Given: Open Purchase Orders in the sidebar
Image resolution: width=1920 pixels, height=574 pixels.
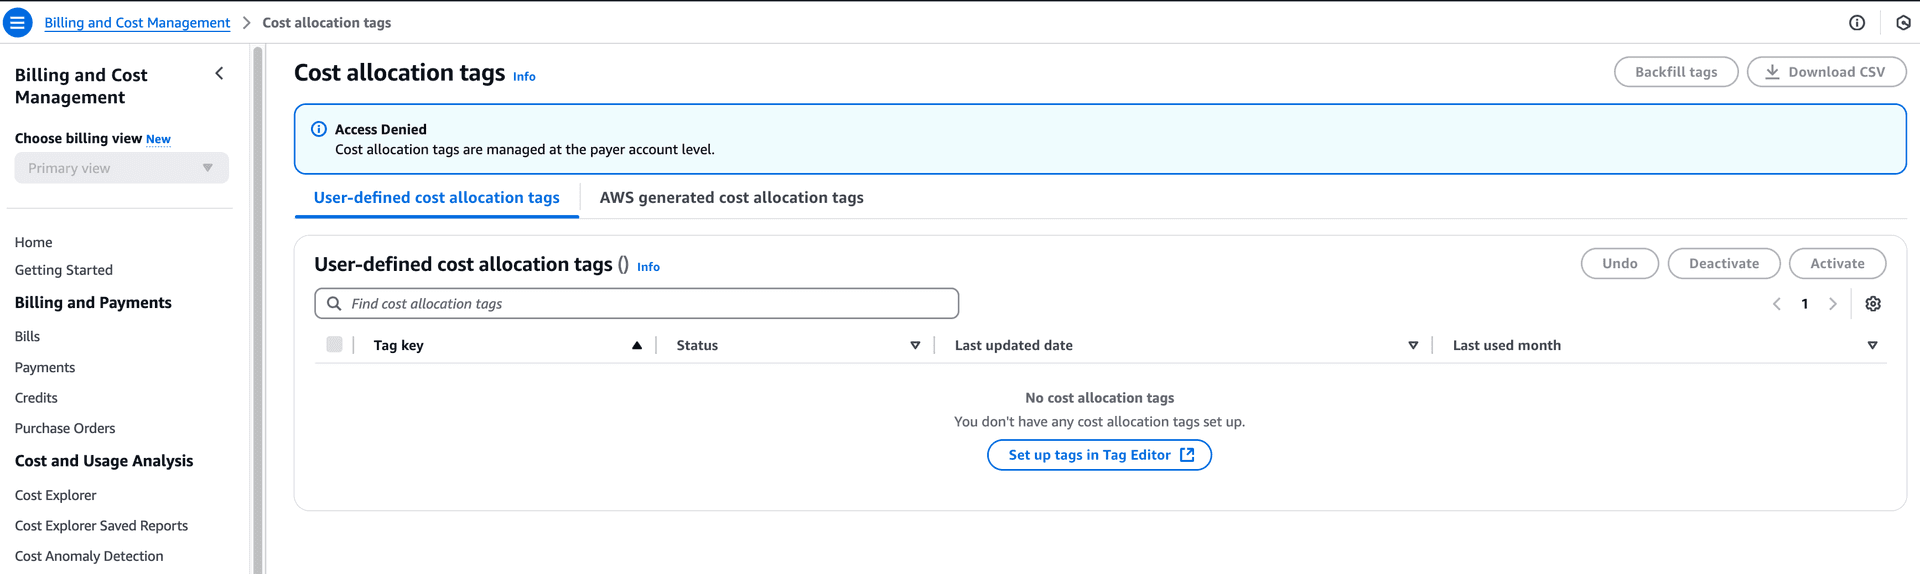Looking at the screenshot, I should click(x=65, y=428).
